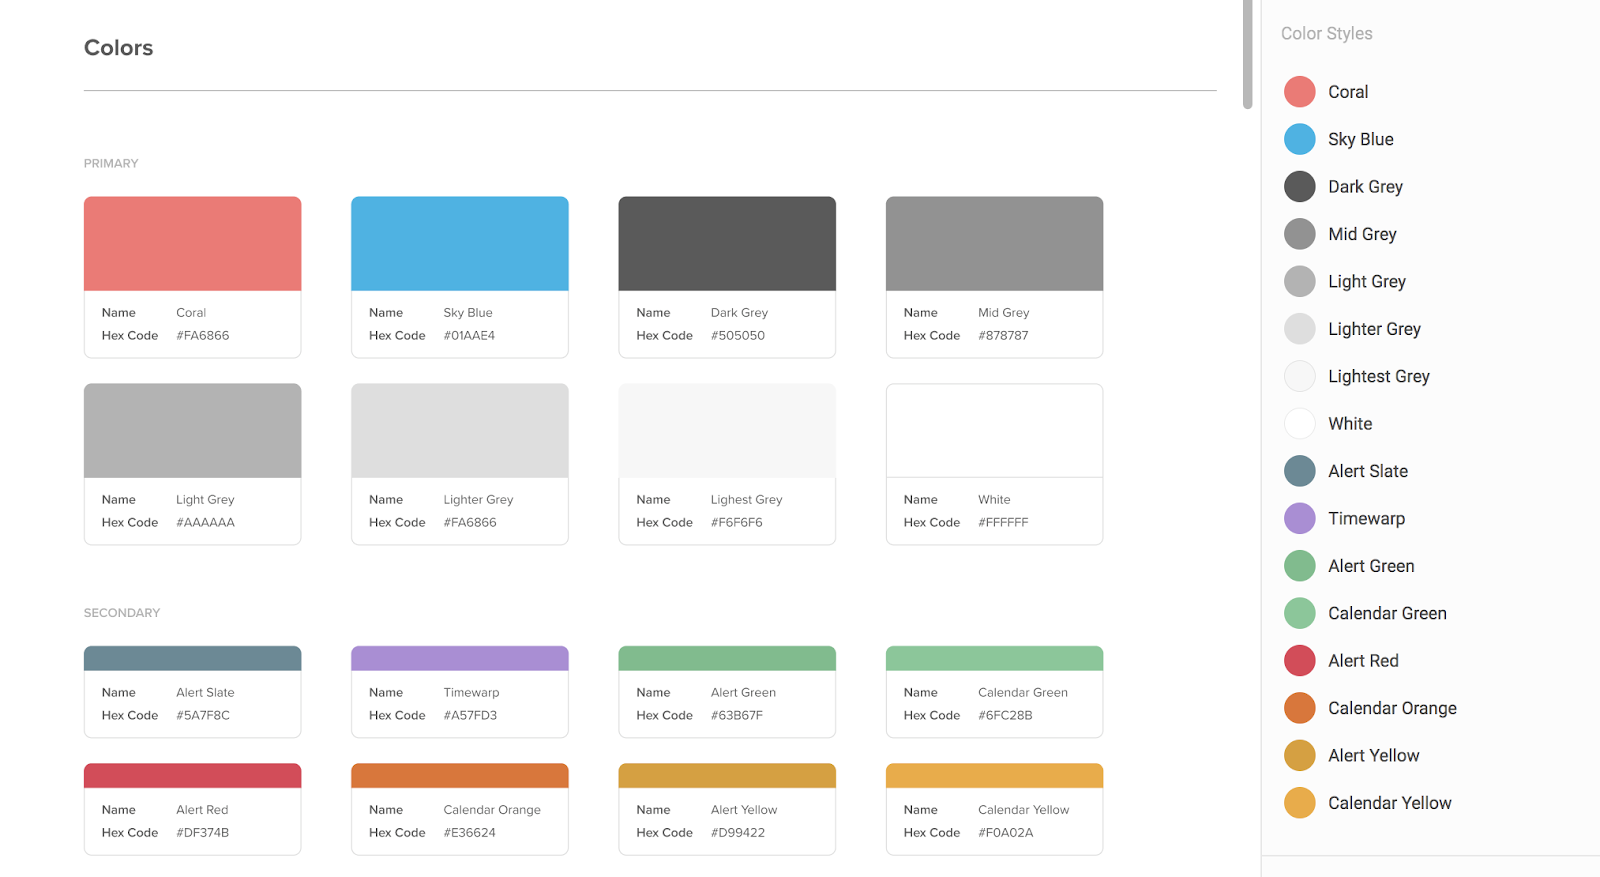Click the Alert Red card's color strip
The width and height of the screenshot is (1600, 877).
coord(192,776)
